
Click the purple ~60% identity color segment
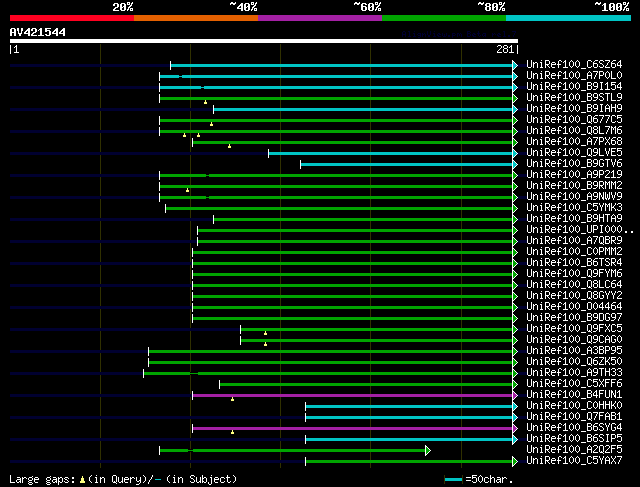click(x=320, y=18)
